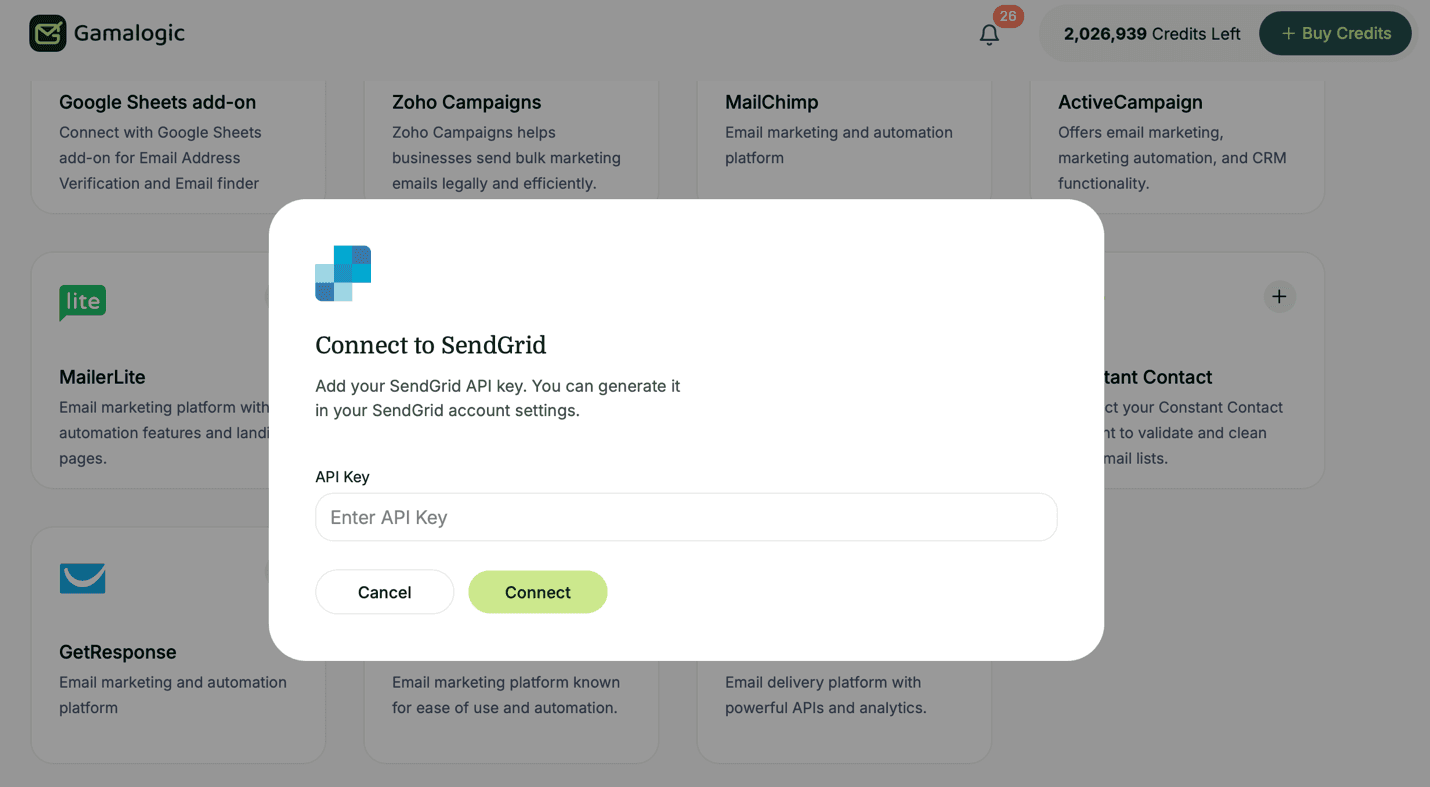The width and height of the screenshot is (1430, 787).
Task: Click the API Key label
Action: 342,476
